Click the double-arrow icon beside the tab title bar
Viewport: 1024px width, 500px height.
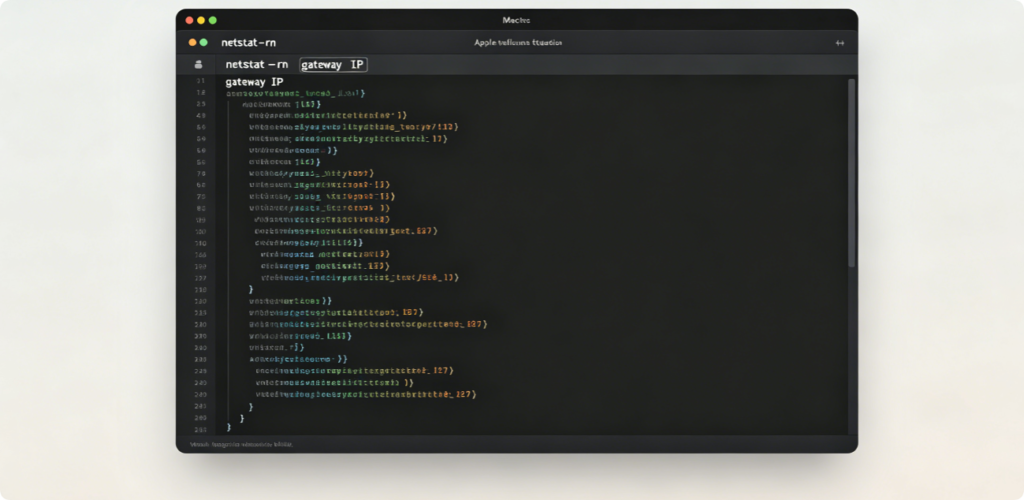840,43
